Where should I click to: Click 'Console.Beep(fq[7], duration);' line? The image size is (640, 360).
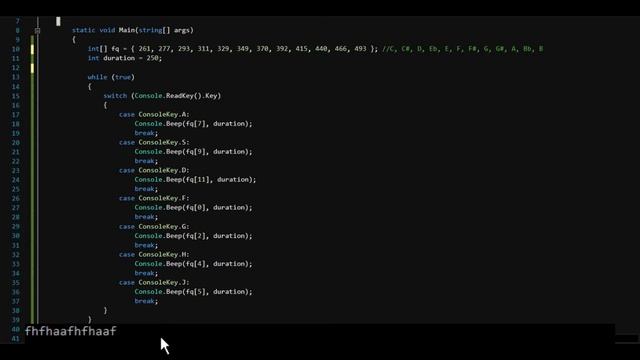pos(193,124)
